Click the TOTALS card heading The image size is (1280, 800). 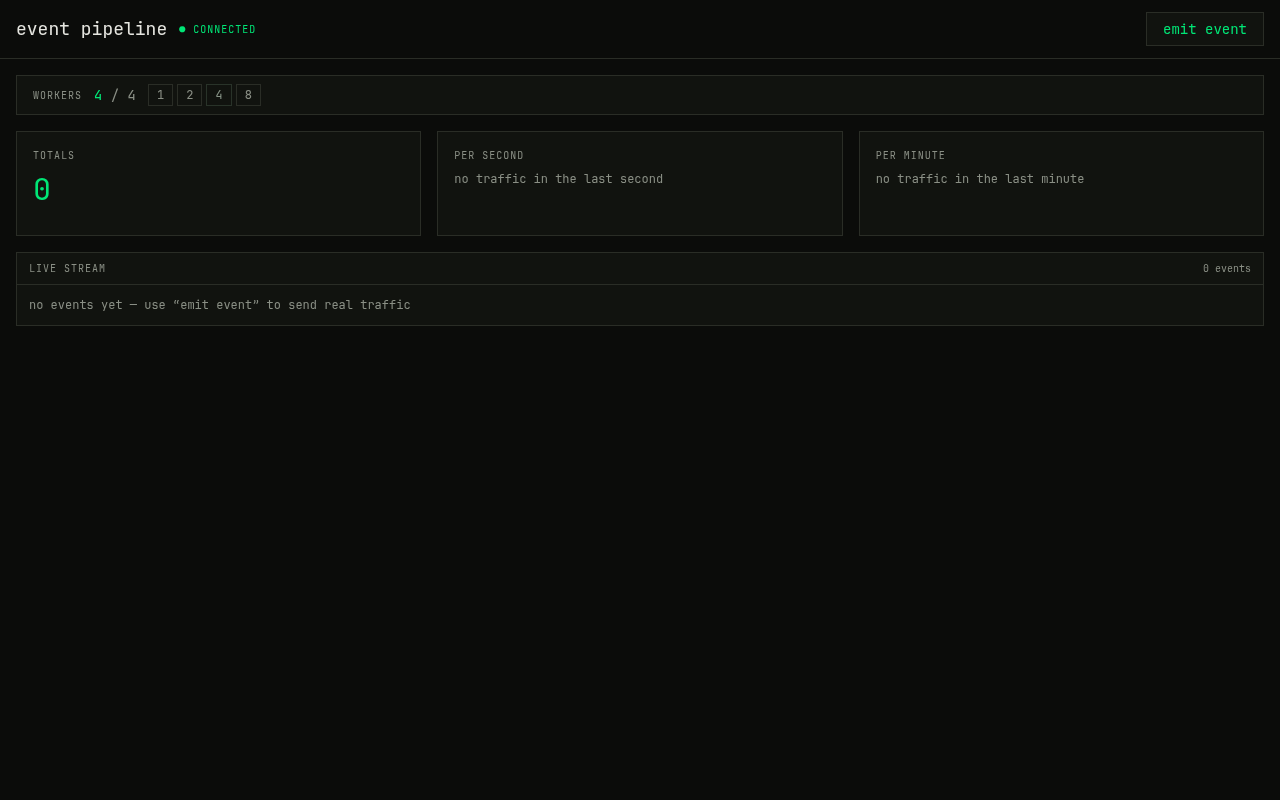tap(54, 156)
